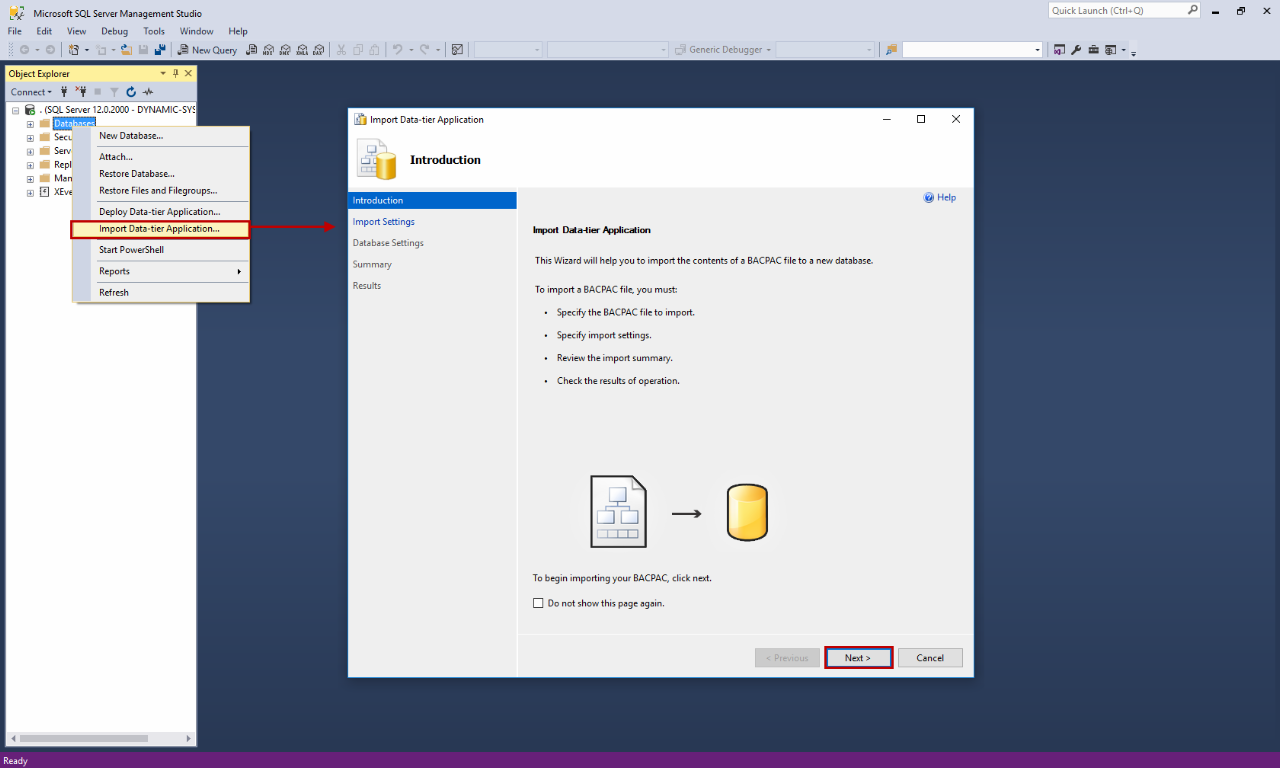Click the Save All disks icon
The width and height of the screenshot is (1280, 768).
tap(159, 50)
